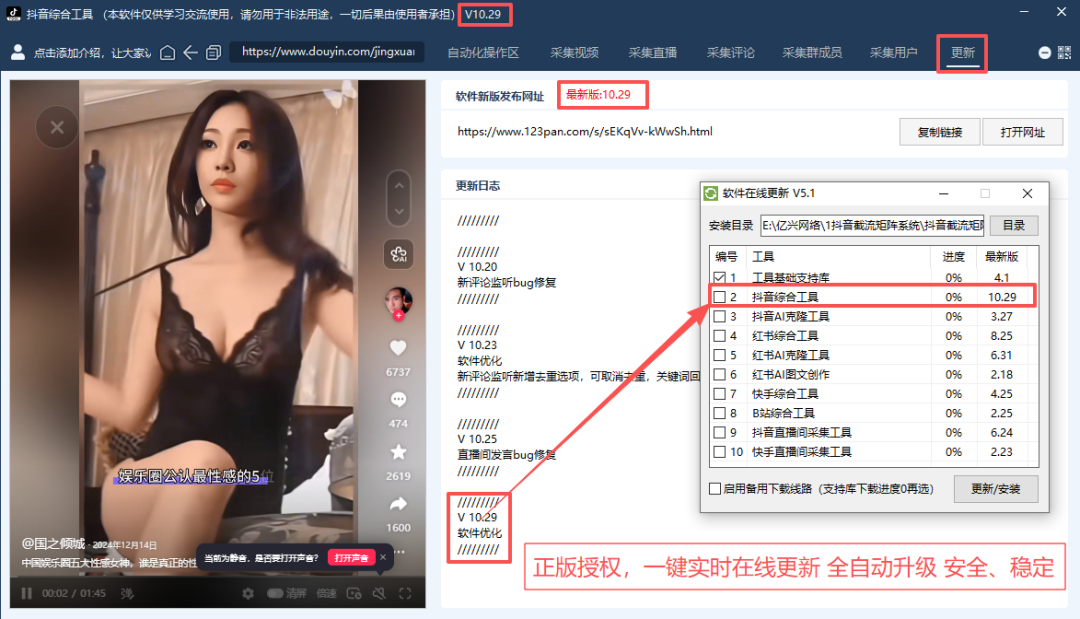Click the 软件在线更新 dialog app icon
Image resolution: width=1080 pixels, height=619 pixels.
click(x=711, y=193)
